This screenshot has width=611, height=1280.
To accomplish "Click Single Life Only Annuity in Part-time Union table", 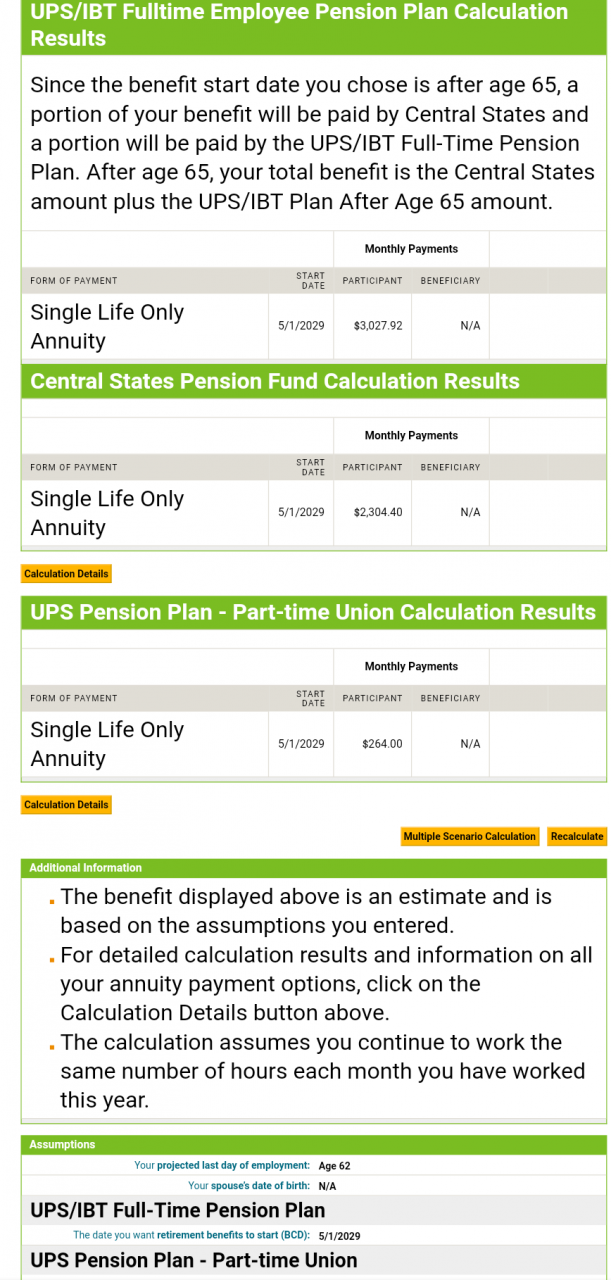I will pos(107,744).
